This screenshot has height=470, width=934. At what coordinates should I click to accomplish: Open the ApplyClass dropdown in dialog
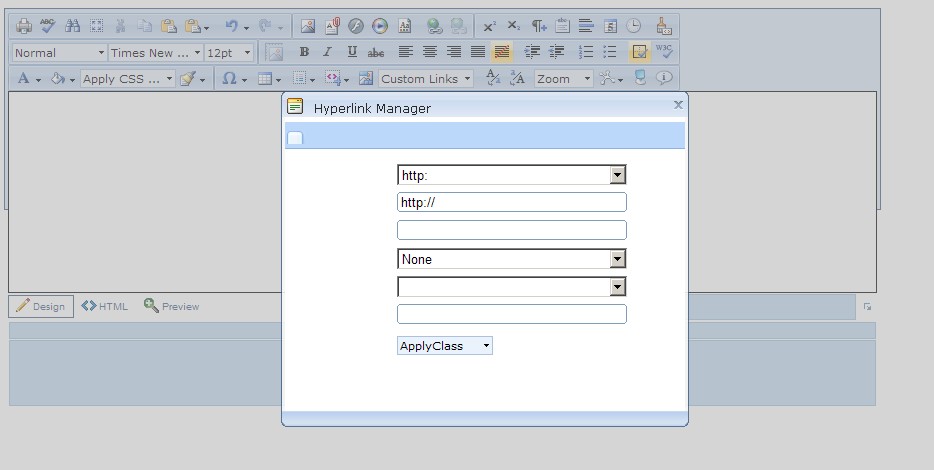[445, 346]
